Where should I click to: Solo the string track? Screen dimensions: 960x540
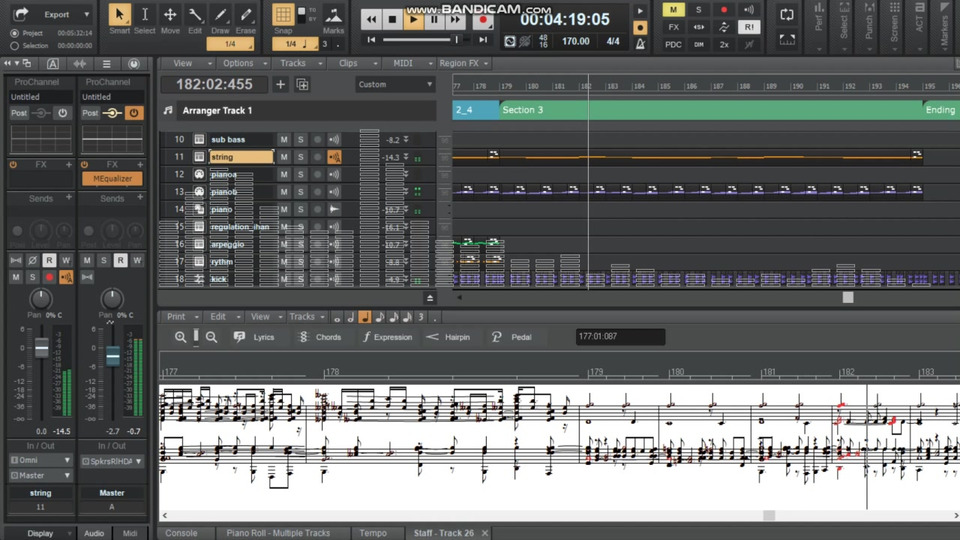click(x=300, y=157)
